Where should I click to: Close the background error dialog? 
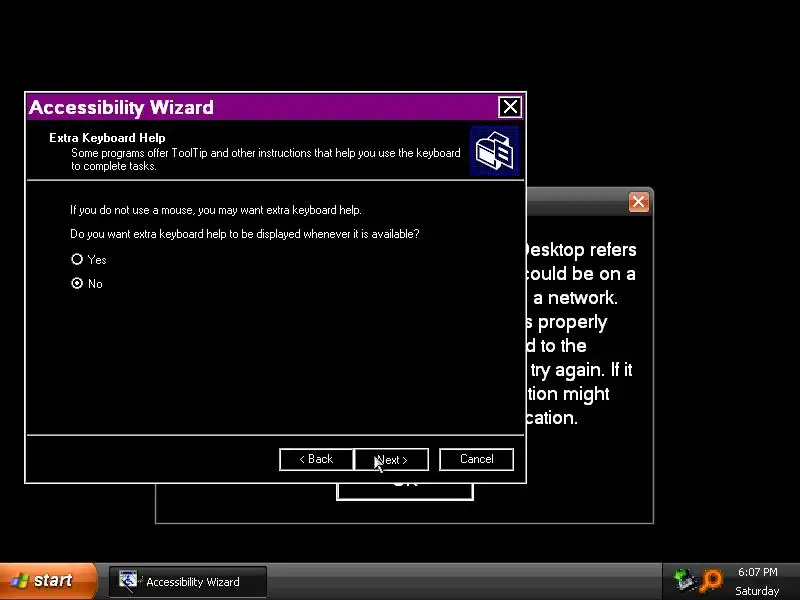point(638,202)
